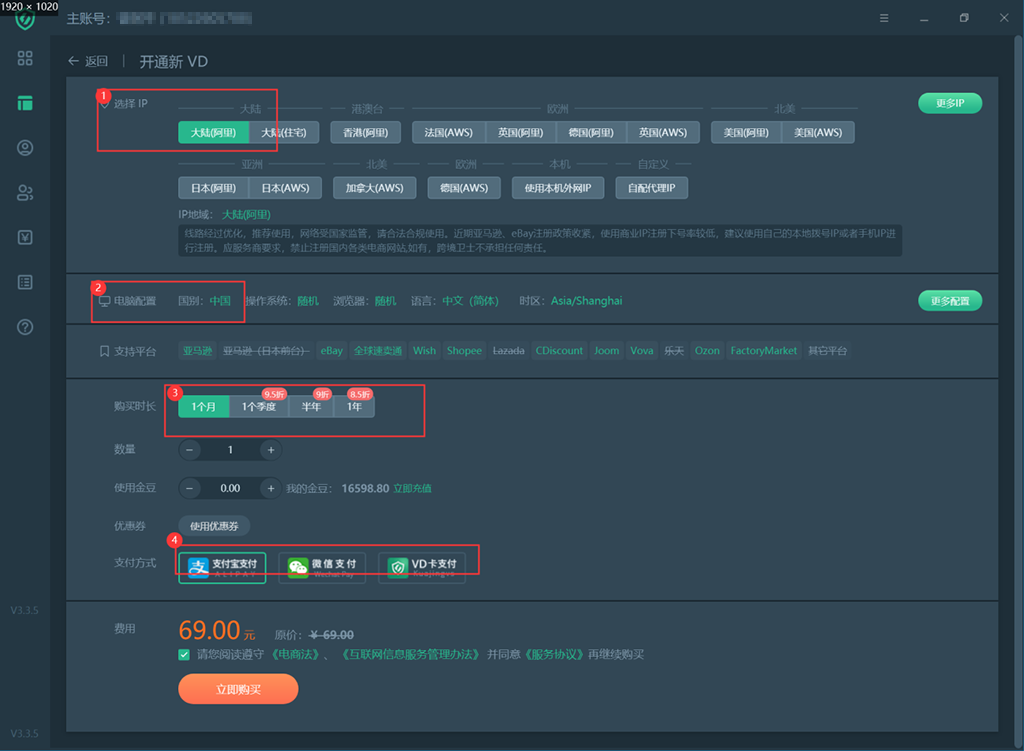Open the VD window list sidebar icon
Viewport: 1024px width, 751px height.
[x=25, y=103]
